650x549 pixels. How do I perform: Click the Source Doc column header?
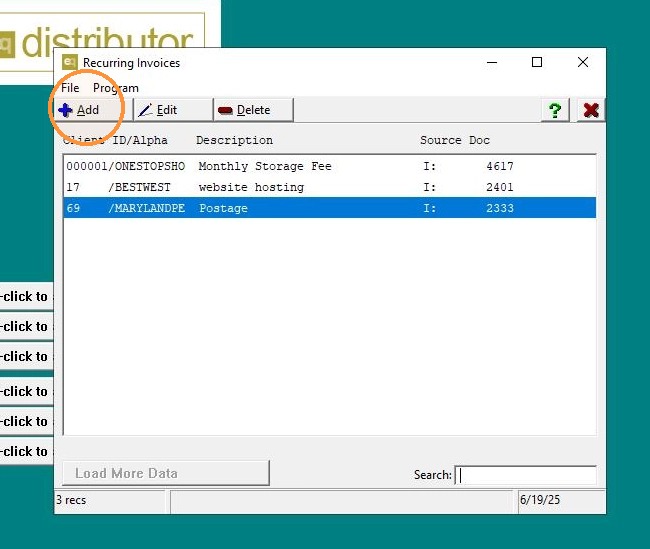(x=455, y=140)
